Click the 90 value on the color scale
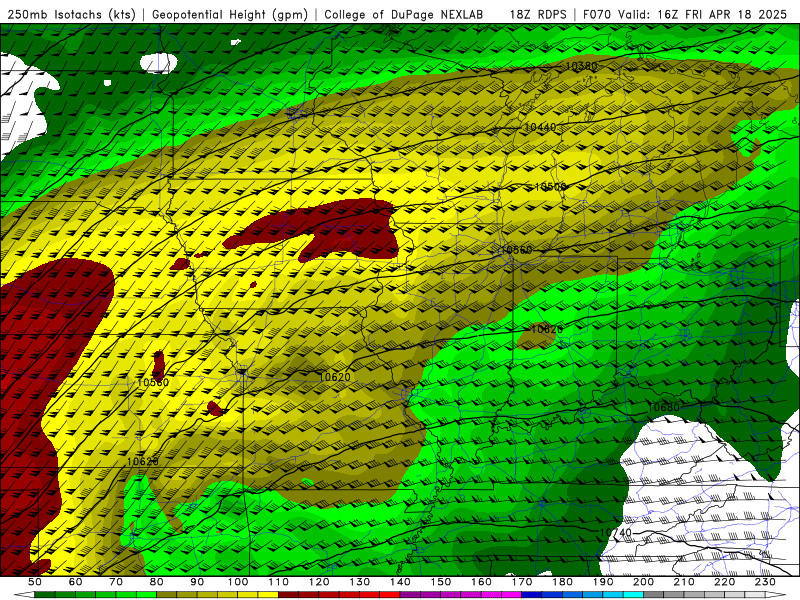 [197, 582]
